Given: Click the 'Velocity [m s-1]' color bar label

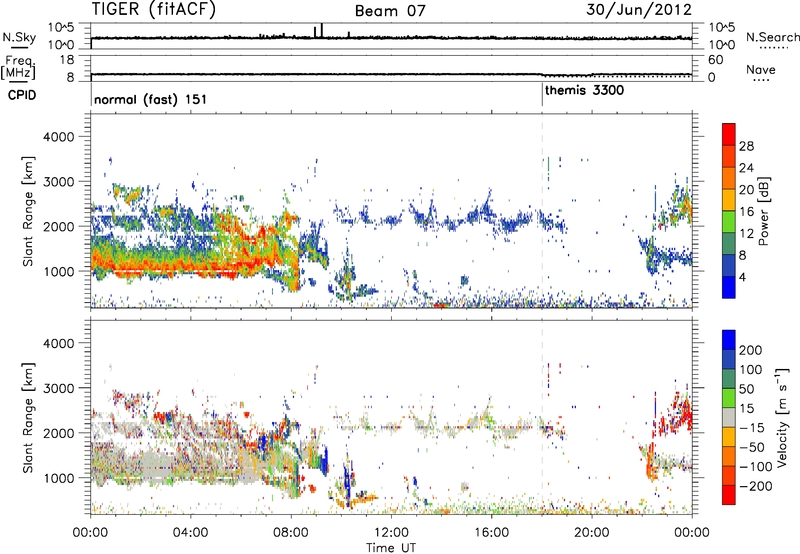Looking at the screenshot, I should coord(781,417).
